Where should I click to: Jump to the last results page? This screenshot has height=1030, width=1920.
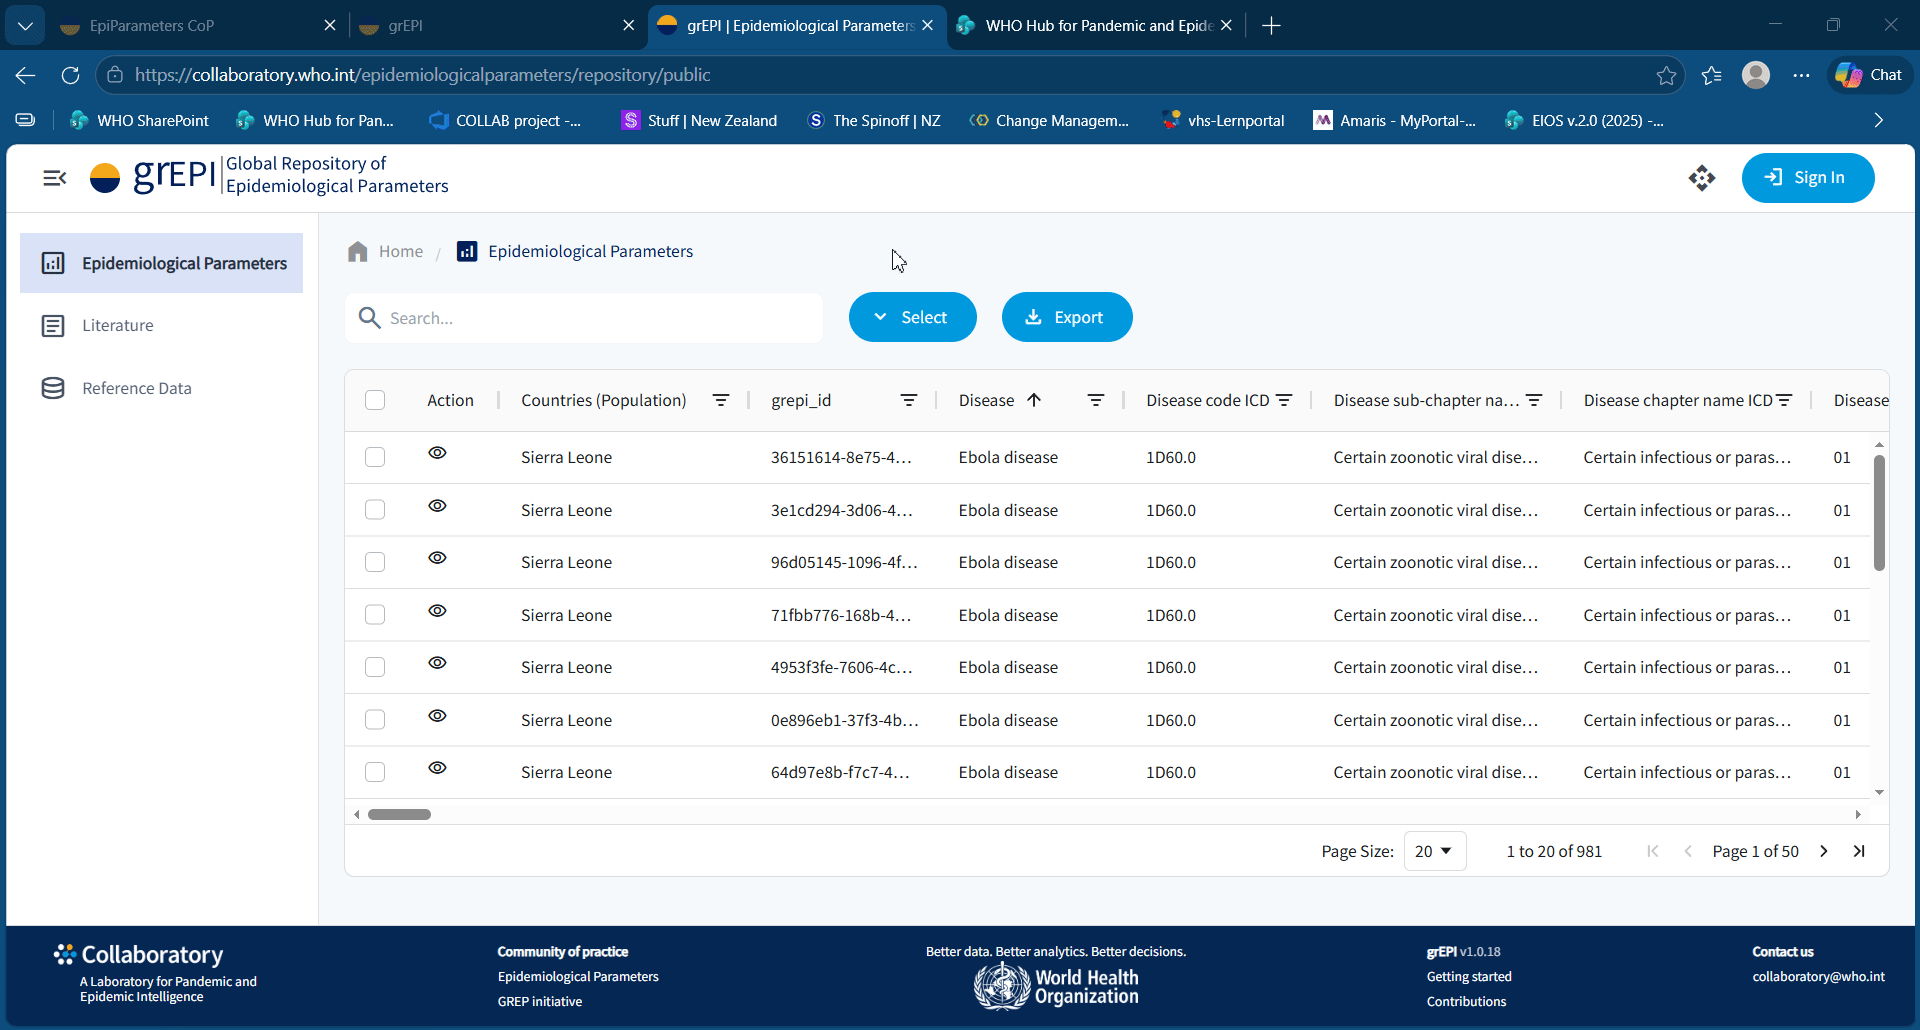click(x=1859, y=851)
